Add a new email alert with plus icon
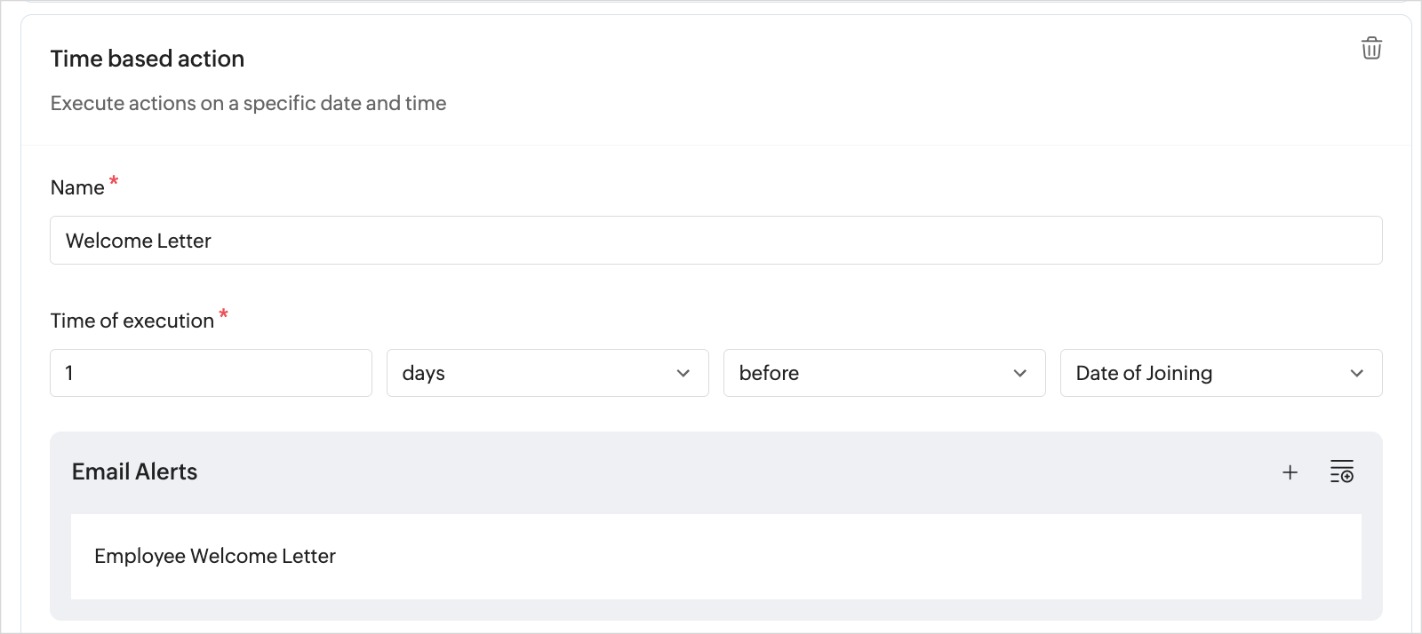The width and height of the screenshot is (1422, 634). (x=1290, y=472)
